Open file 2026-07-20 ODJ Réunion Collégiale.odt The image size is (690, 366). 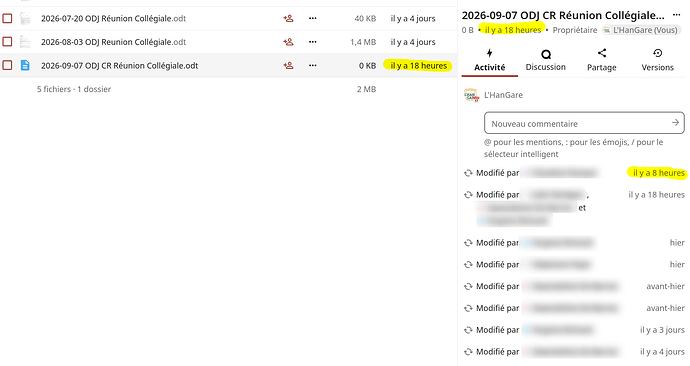click(x=113, y=18)
